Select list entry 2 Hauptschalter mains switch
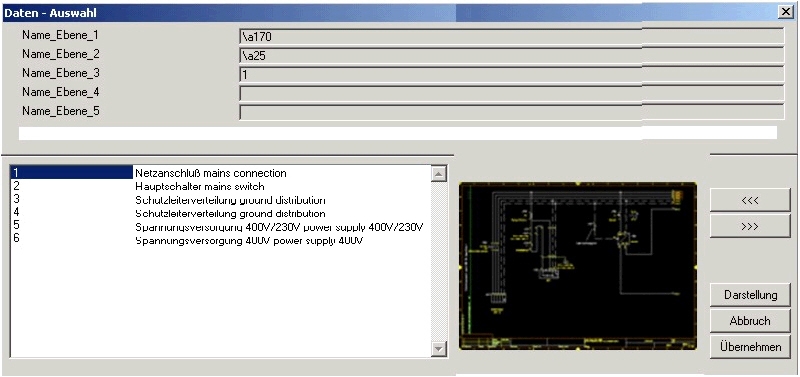This screenshot has width=800, height=377. pos(220,186)
